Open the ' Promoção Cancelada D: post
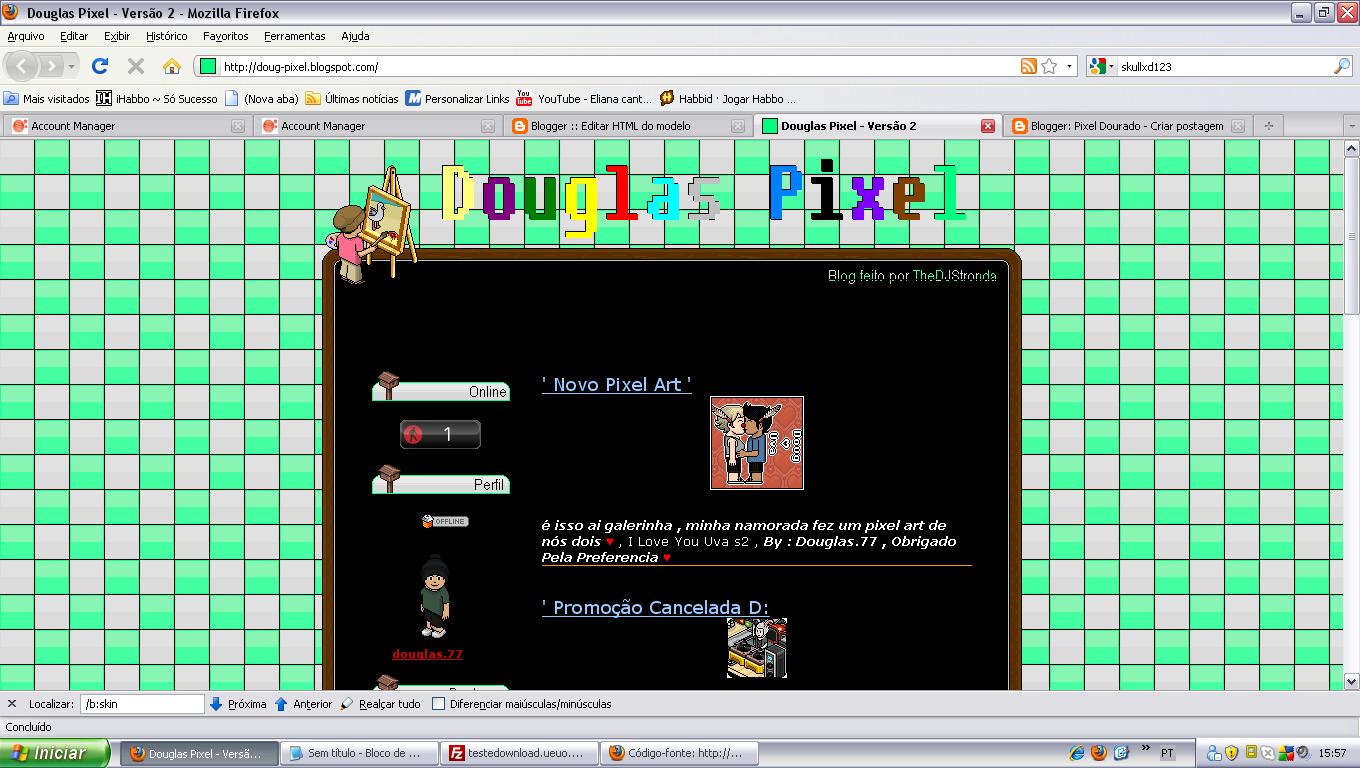The height and width of the screenshot is (768, 1360). [x=655, y=608]
